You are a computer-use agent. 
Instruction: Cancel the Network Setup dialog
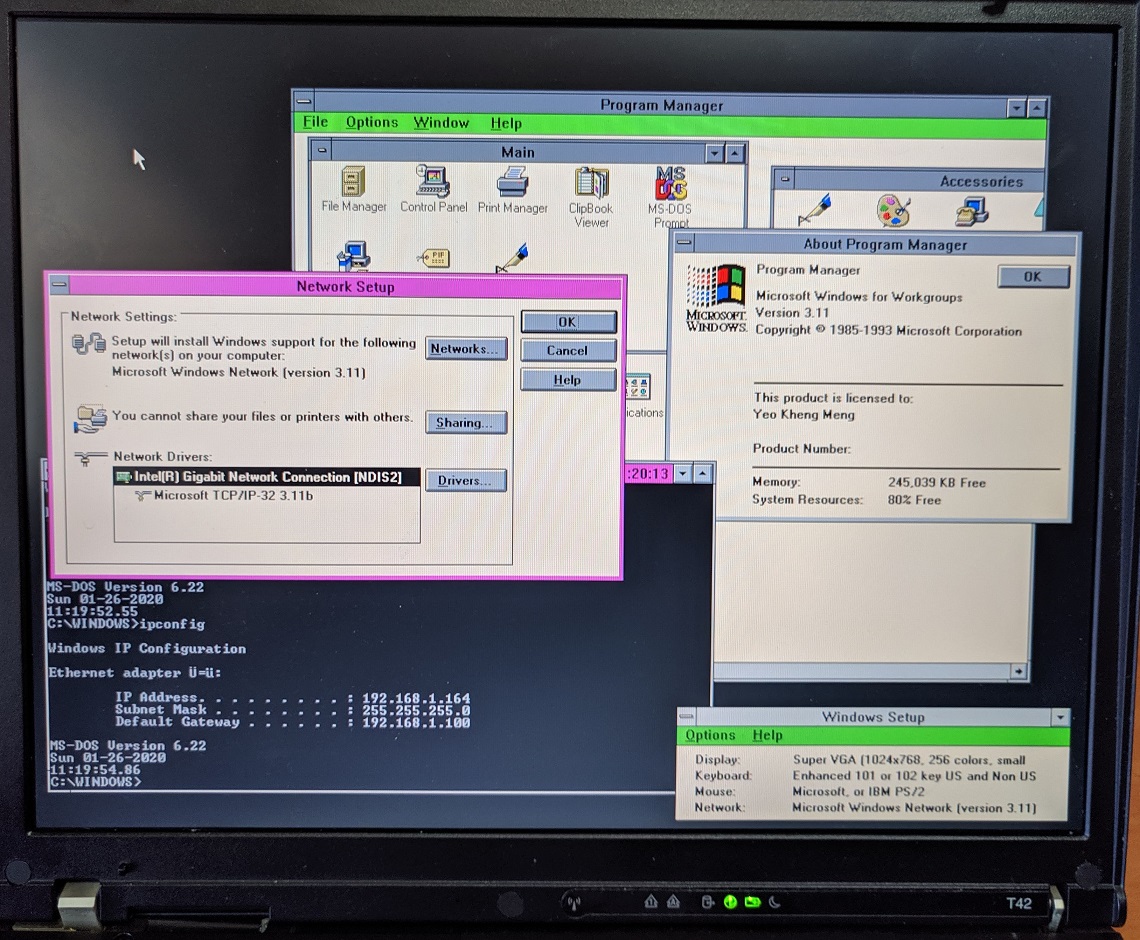[x=569, y=350]
